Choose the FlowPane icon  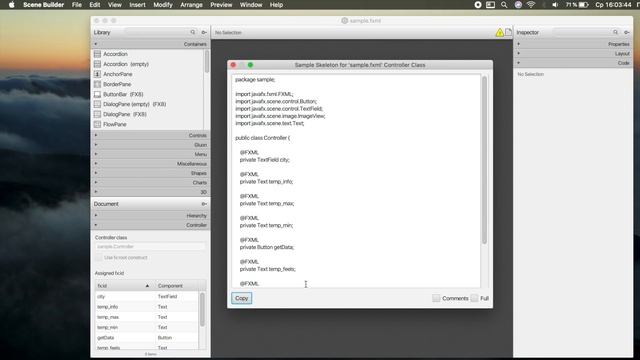tap(97, 124)
